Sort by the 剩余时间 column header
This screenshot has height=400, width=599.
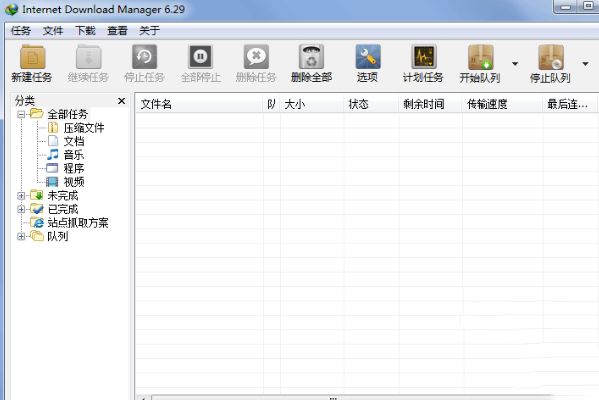(431, 104)
